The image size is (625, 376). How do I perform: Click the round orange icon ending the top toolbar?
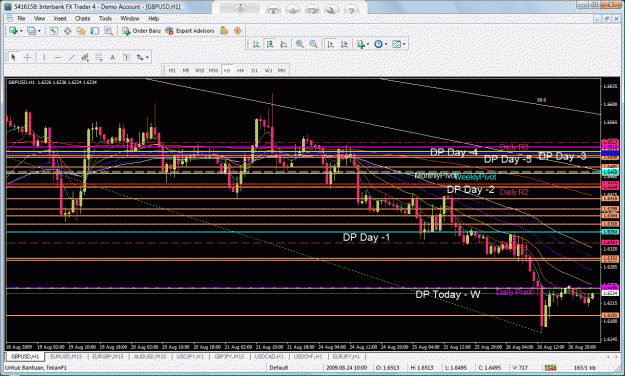point(238,31)
